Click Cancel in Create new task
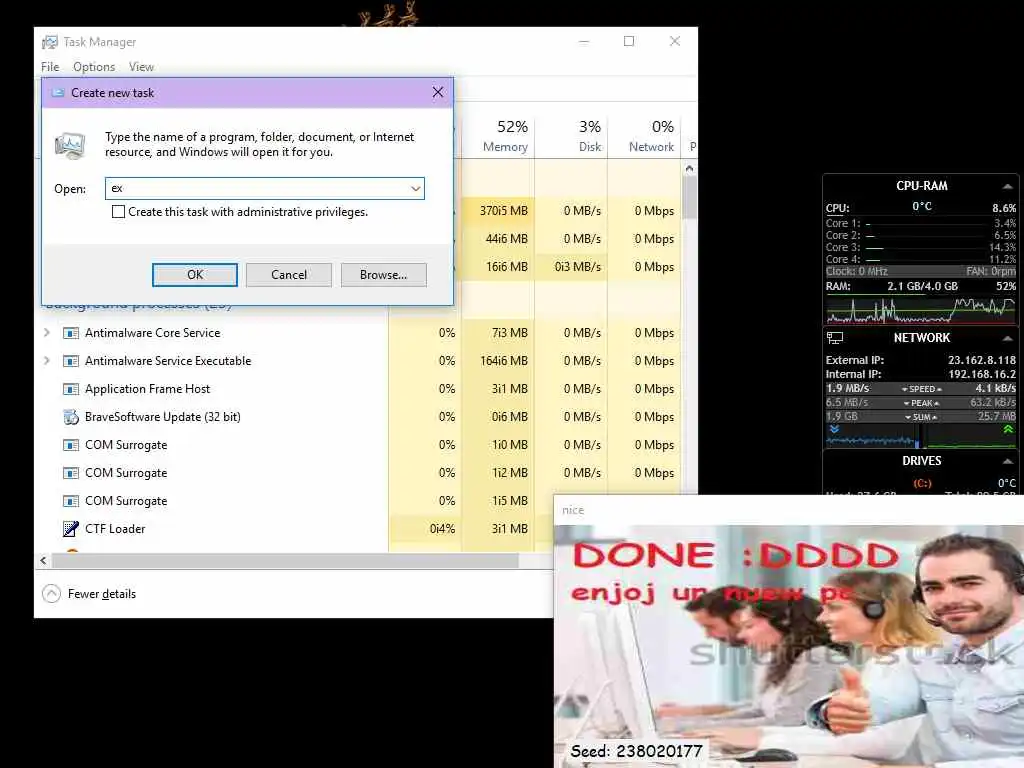Viewport: 1024px width, 768px height. tap(289, 275)
